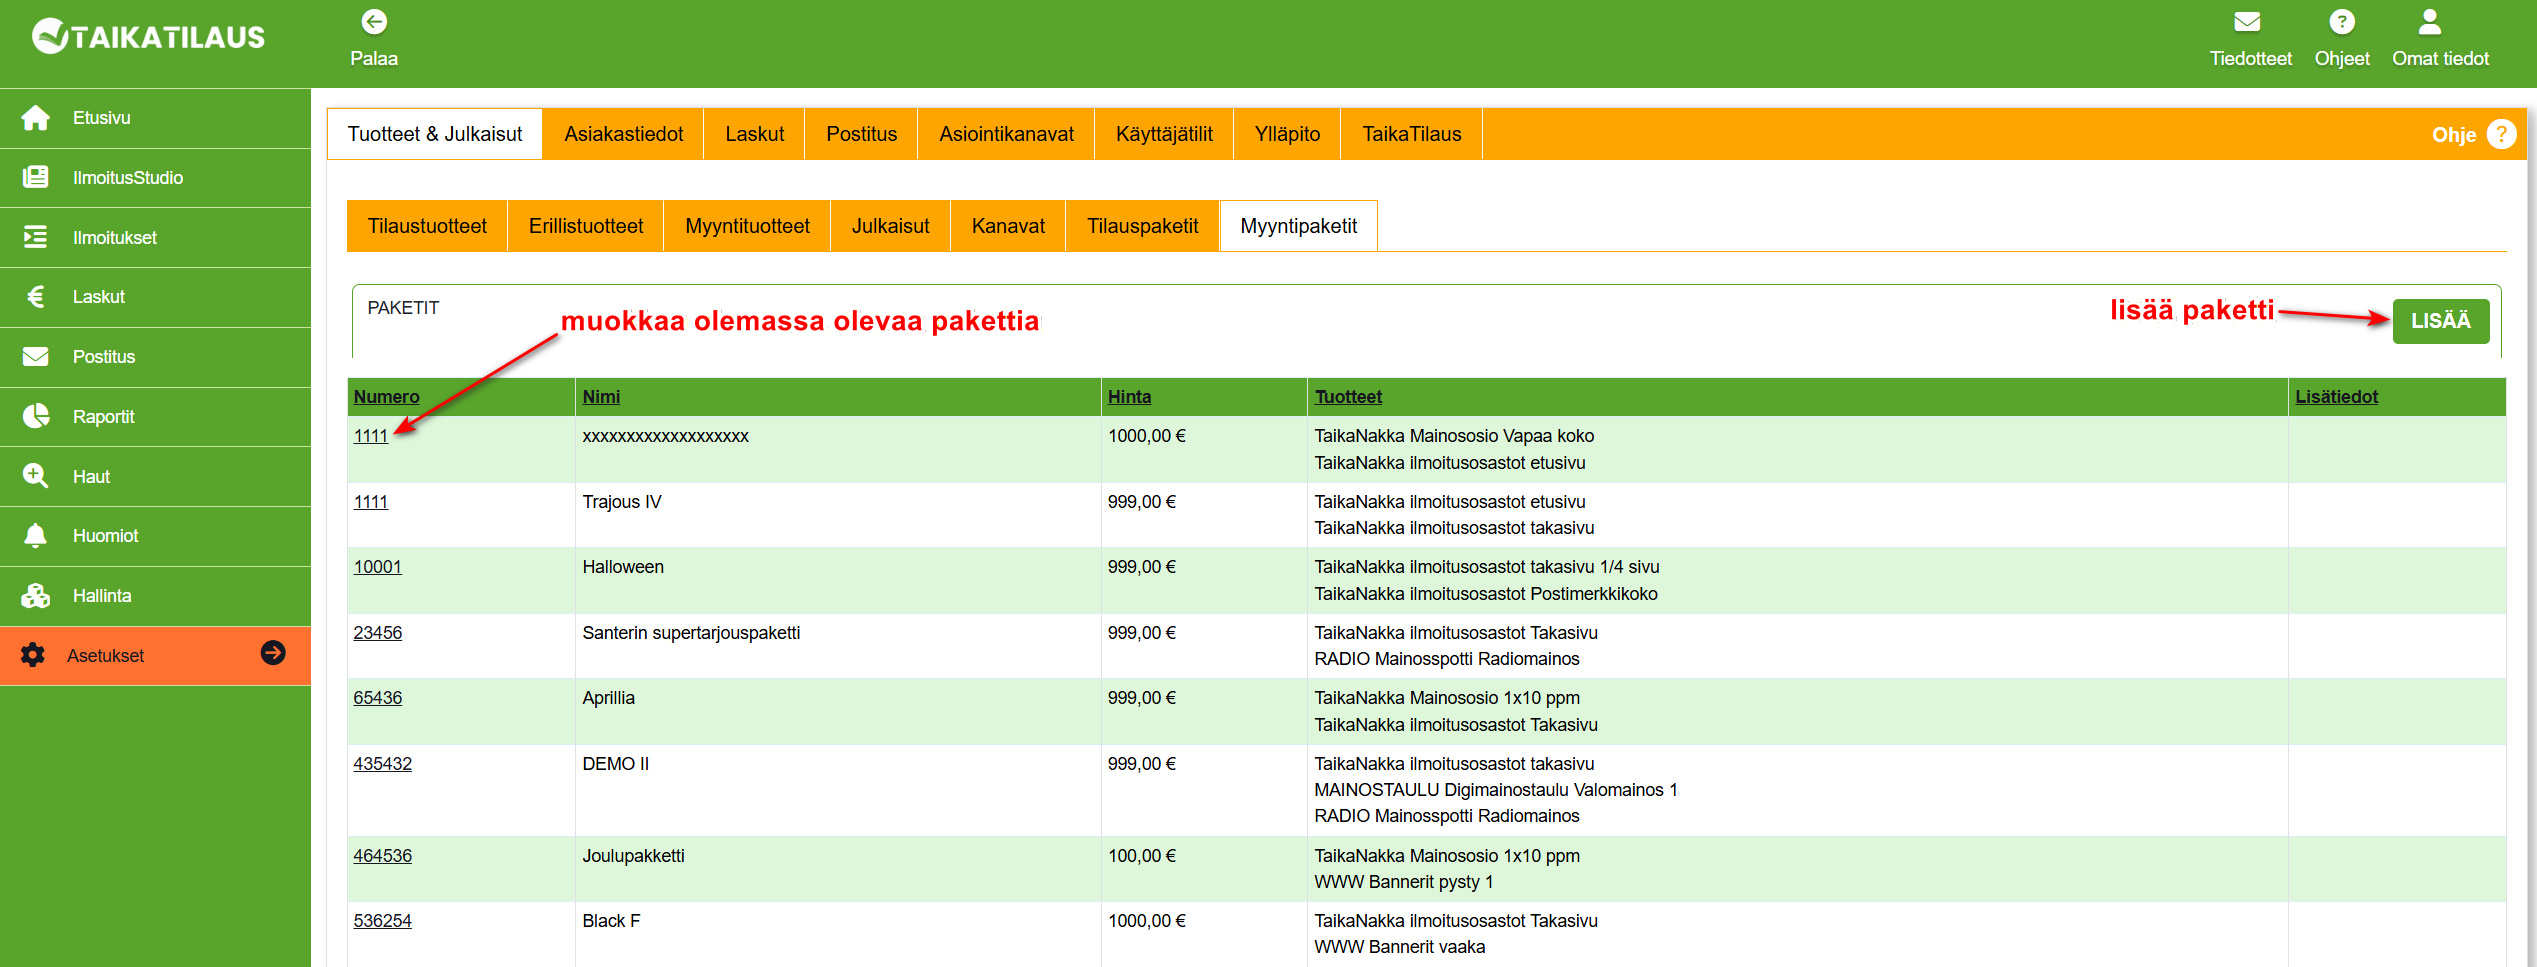This screenshot has width=2537, height=967.
Task: Click the Palaa back arrow icon
Action: [374, 22]
